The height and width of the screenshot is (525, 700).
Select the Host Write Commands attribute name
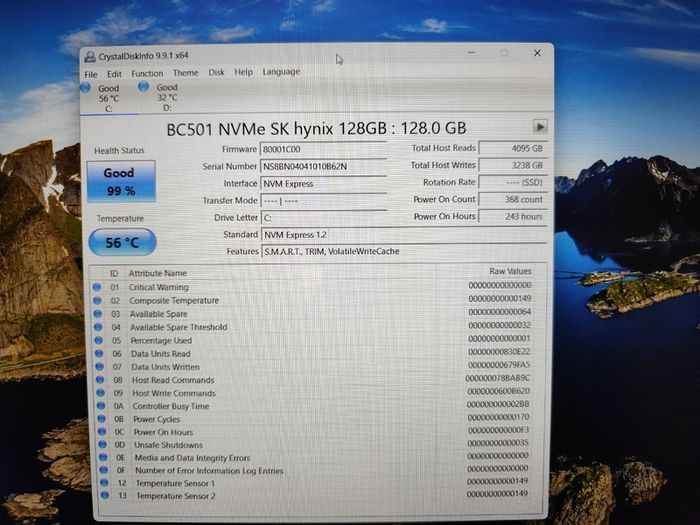tap(174, 393)
